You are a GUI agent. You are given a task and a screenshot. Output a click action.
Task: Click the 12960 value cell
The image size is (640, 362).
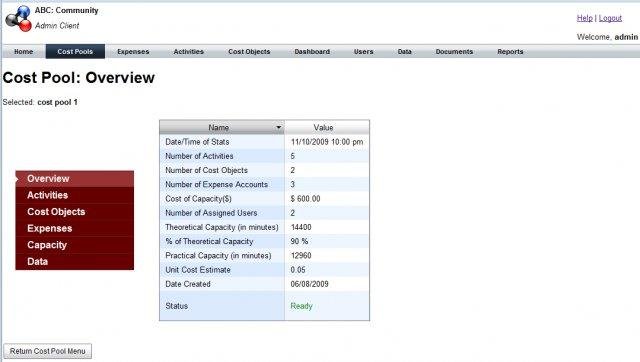327,256
